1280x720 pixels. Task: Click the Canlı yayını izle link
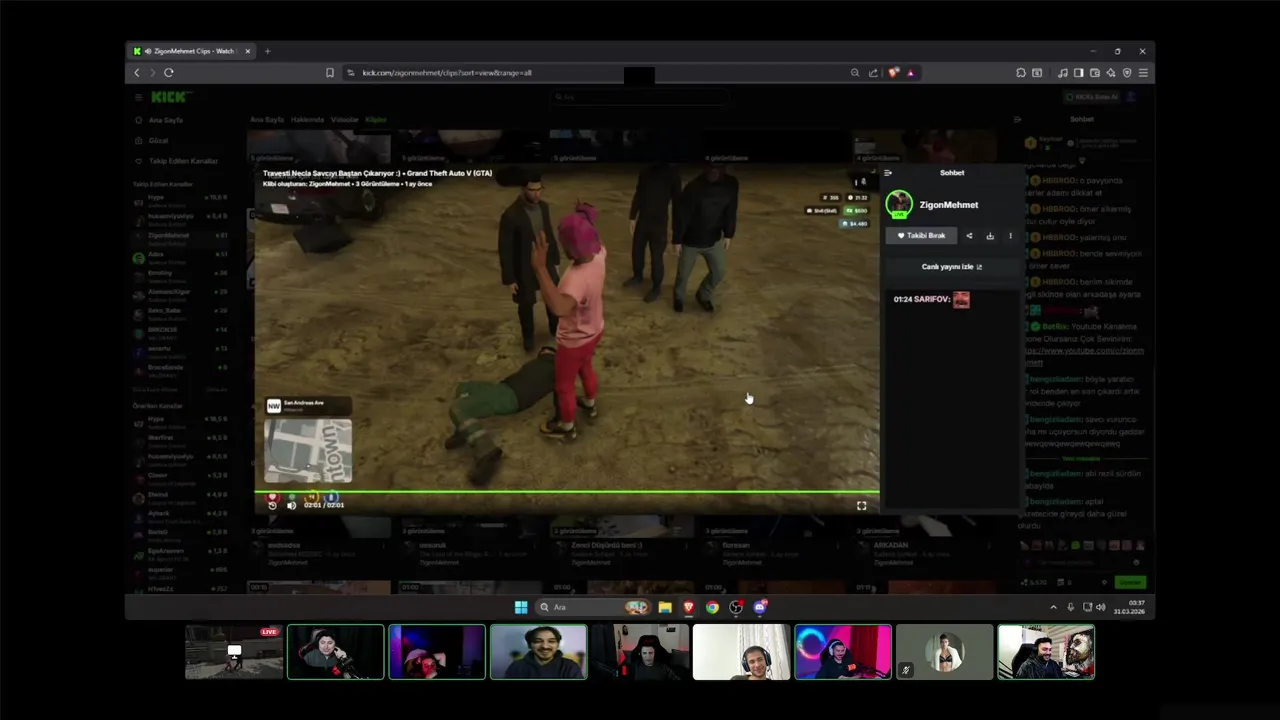tap(952, 267)
